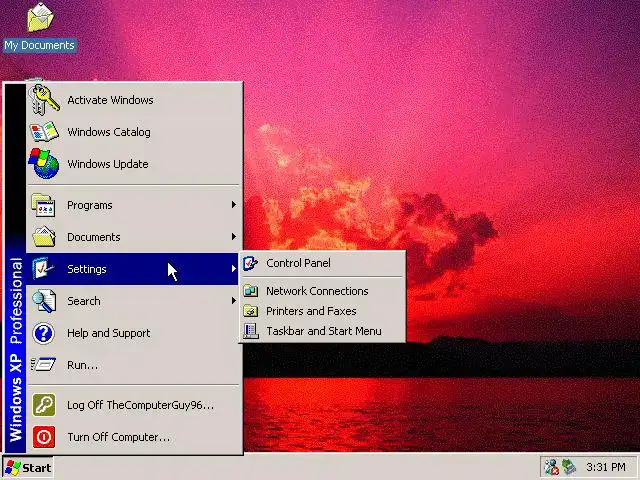
Task: Select Search in the Start menu
Action: (x=134, y=301)
